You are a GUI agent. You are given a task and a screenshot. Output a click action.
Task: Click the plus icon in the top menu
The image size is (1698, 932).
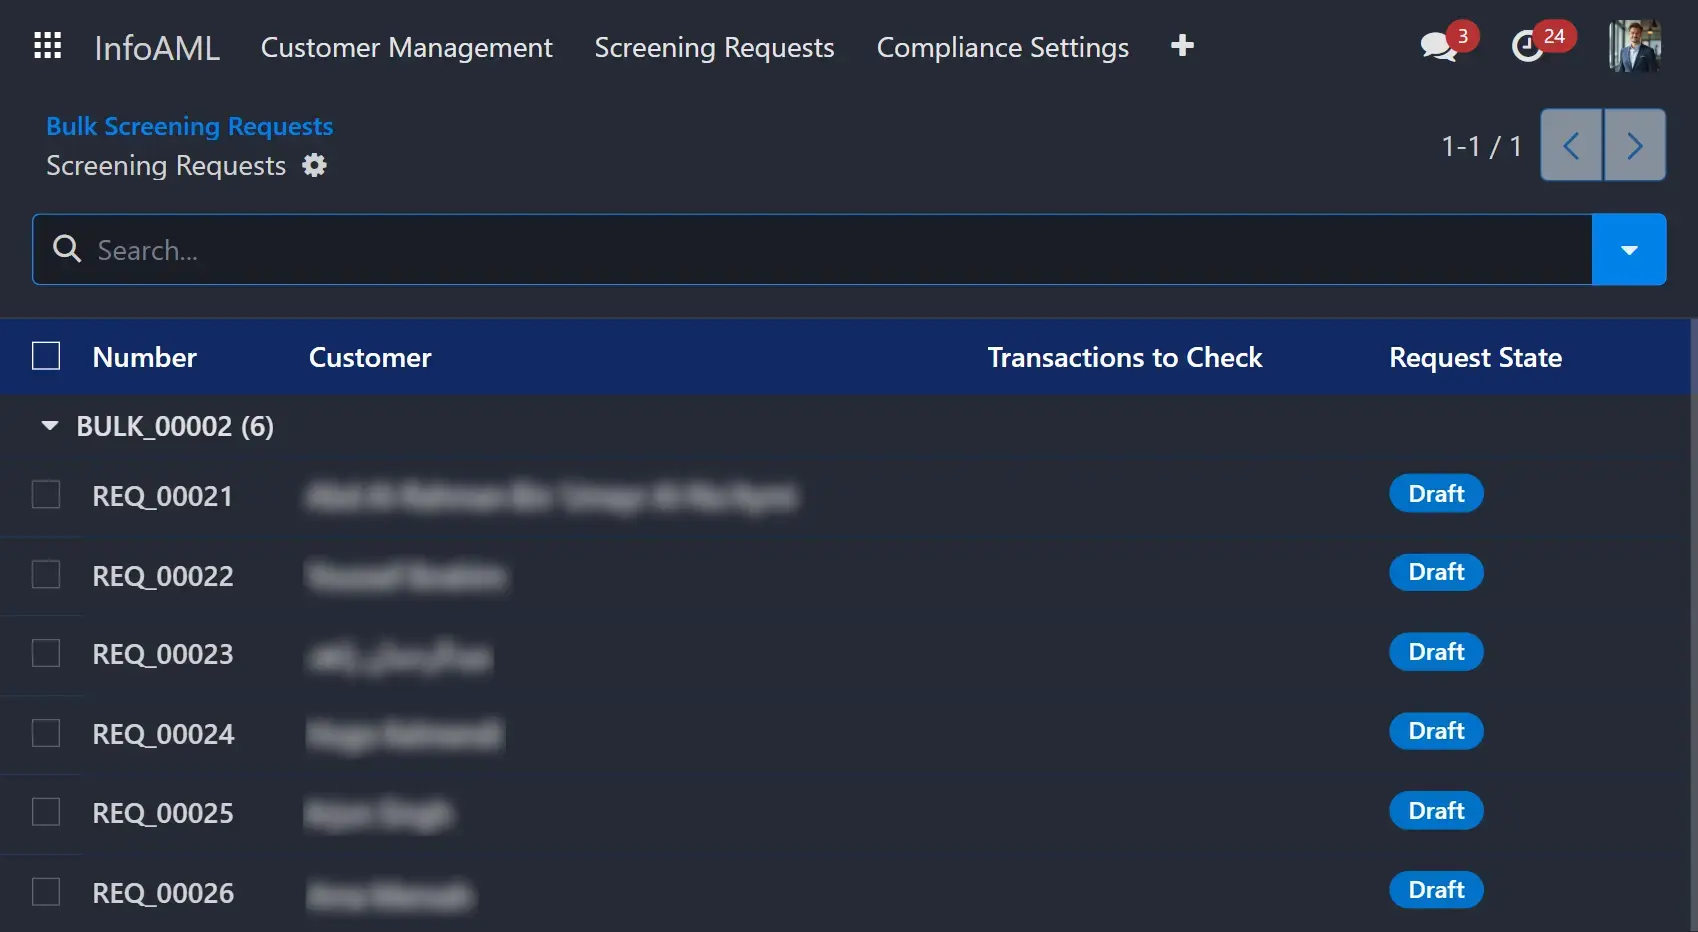(1182, 46)
